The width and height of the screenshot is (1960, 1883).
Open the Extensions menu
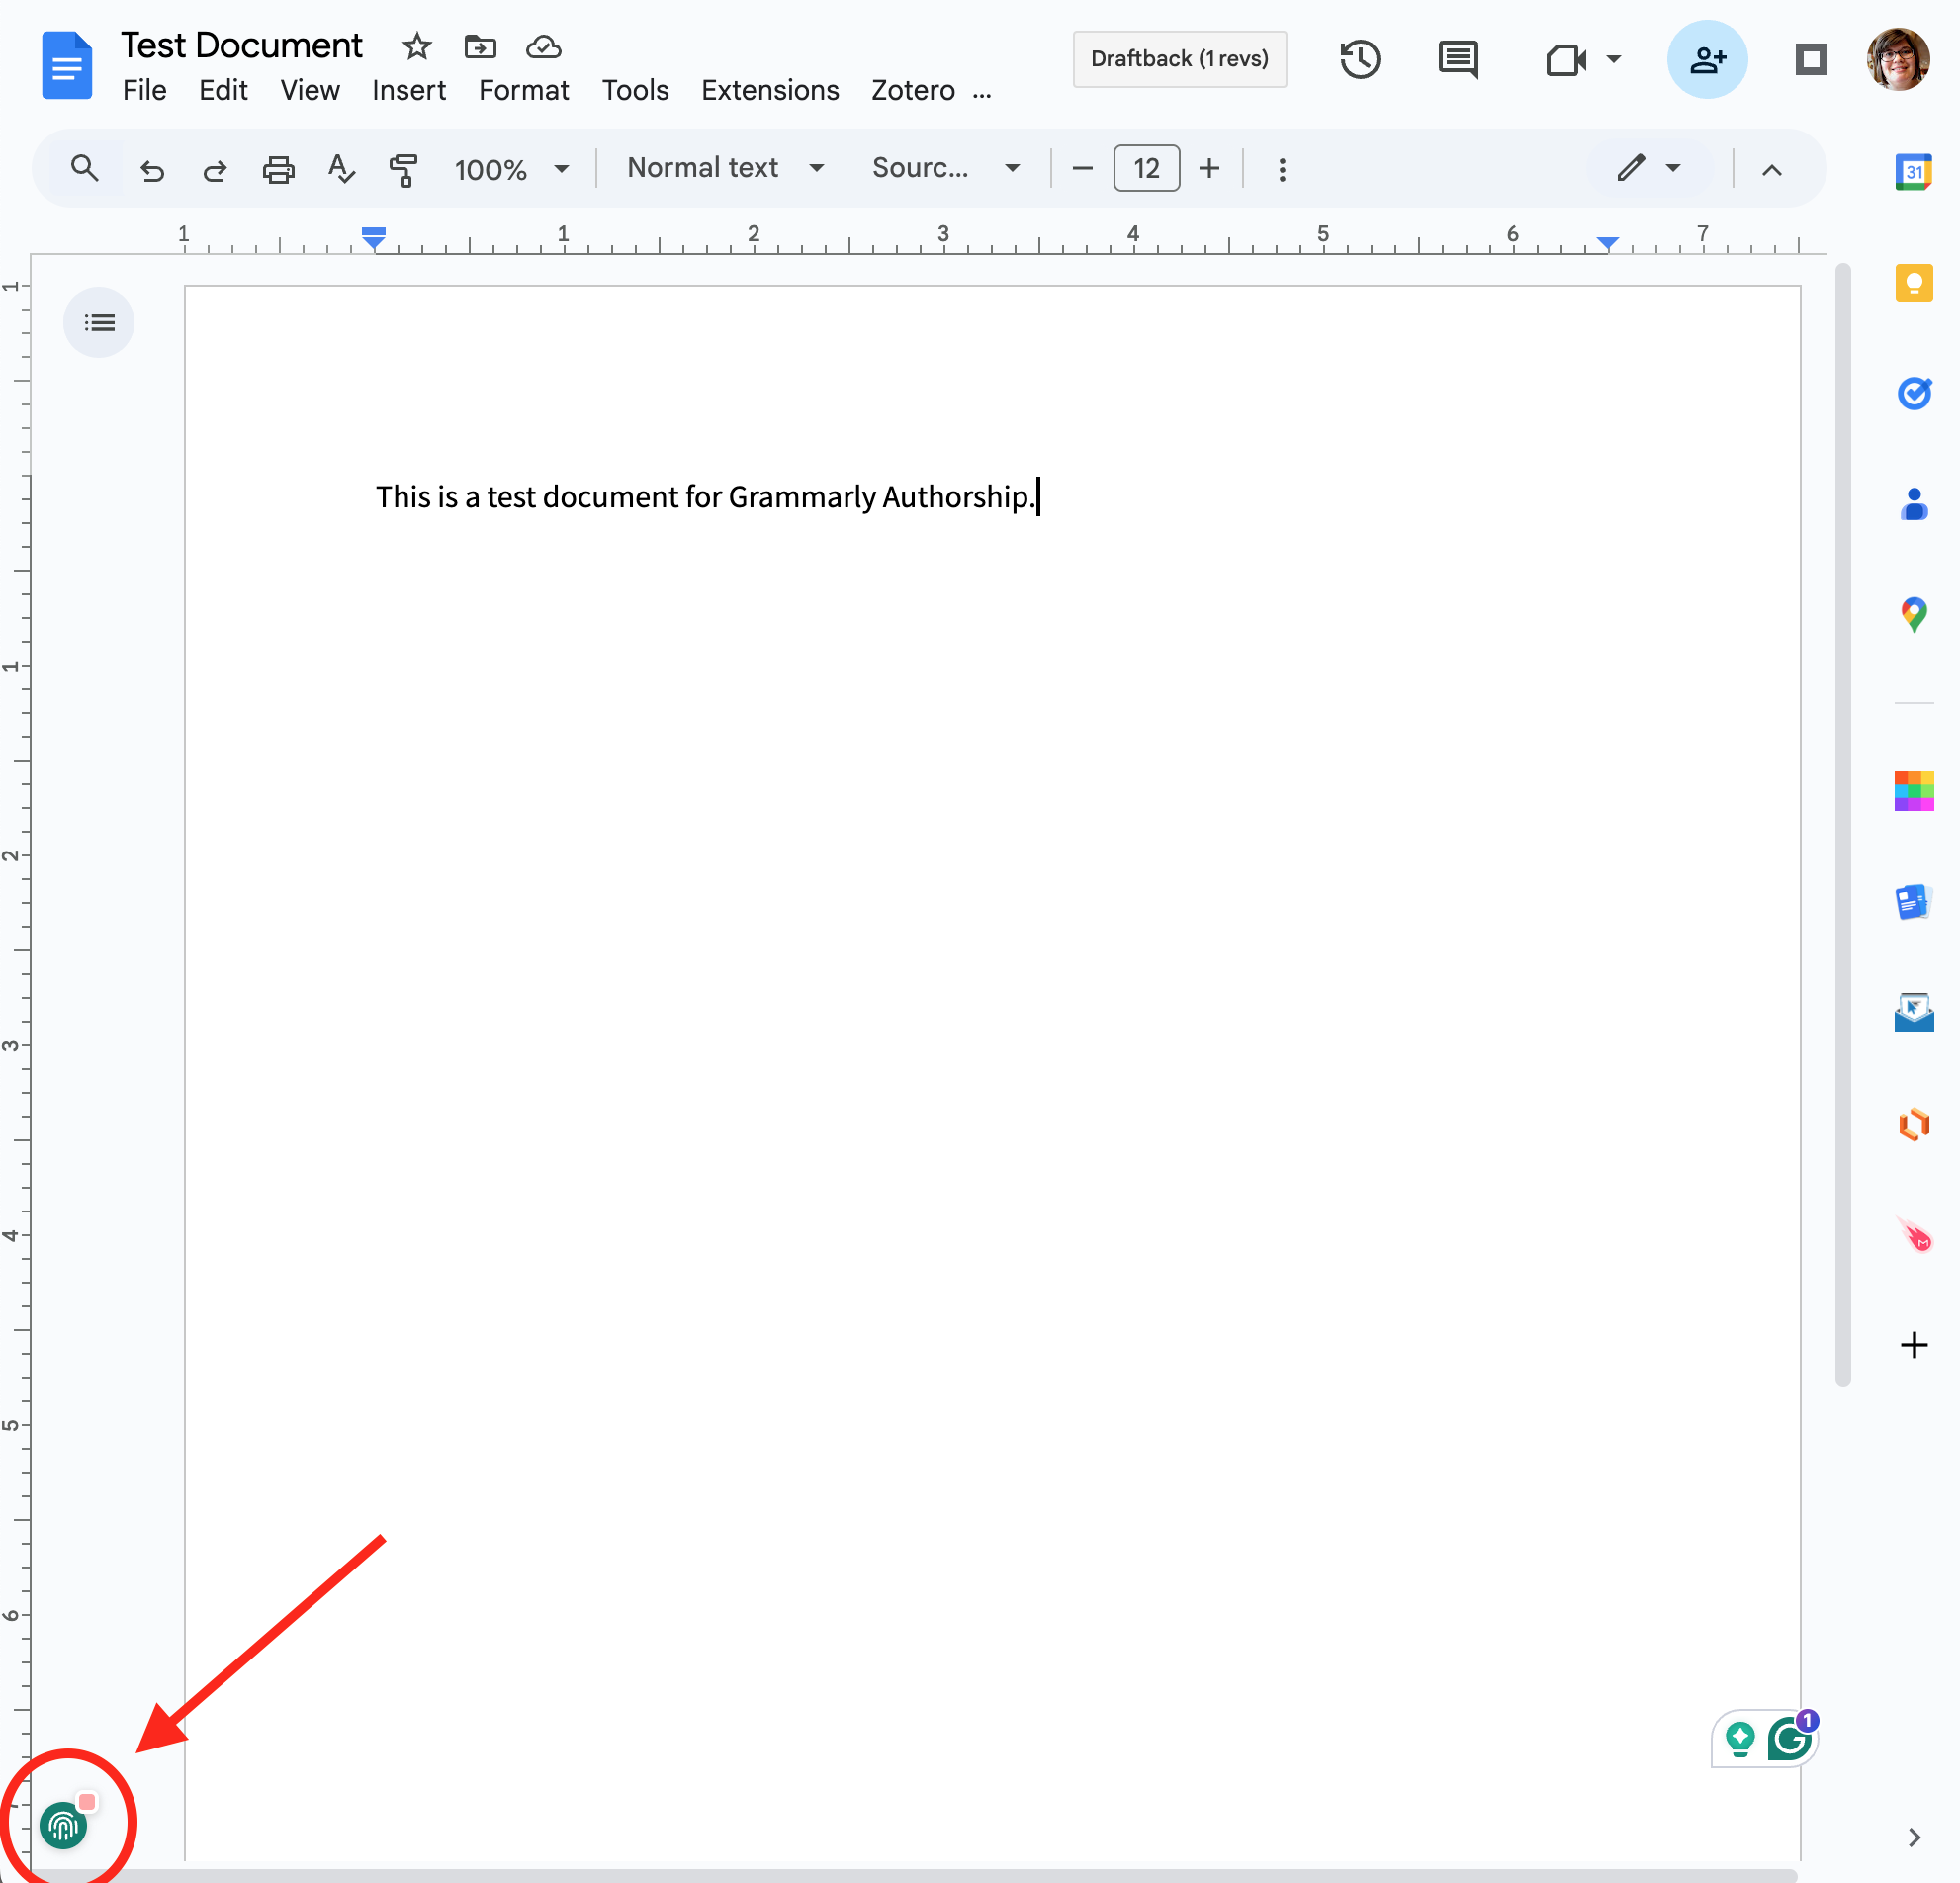(x=769, y=90)
